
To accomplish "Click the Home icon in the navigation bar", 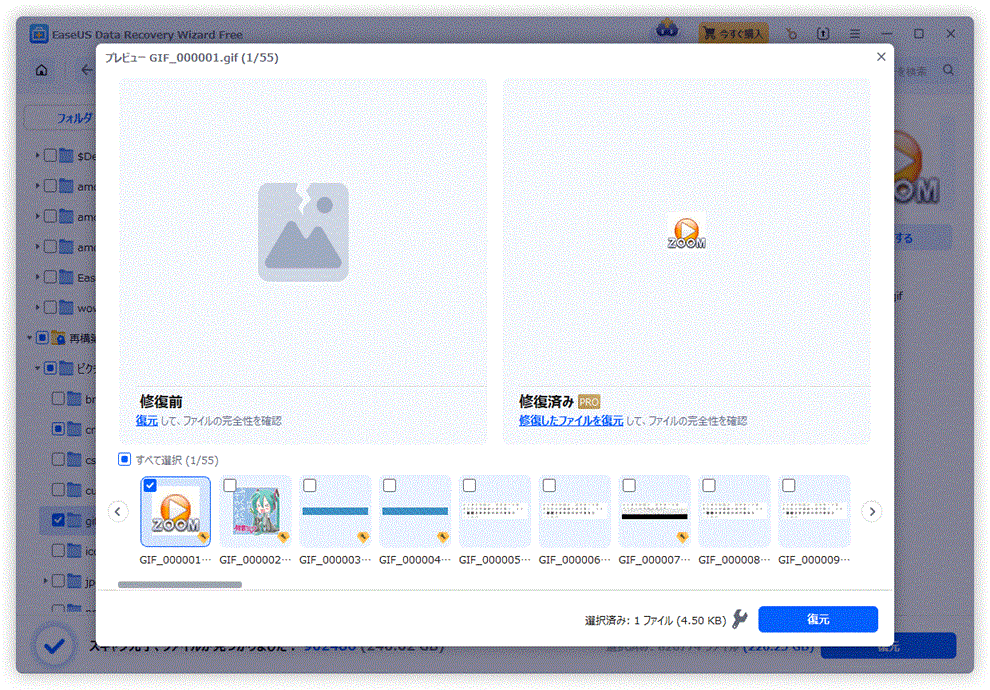I will coord(40,70).
